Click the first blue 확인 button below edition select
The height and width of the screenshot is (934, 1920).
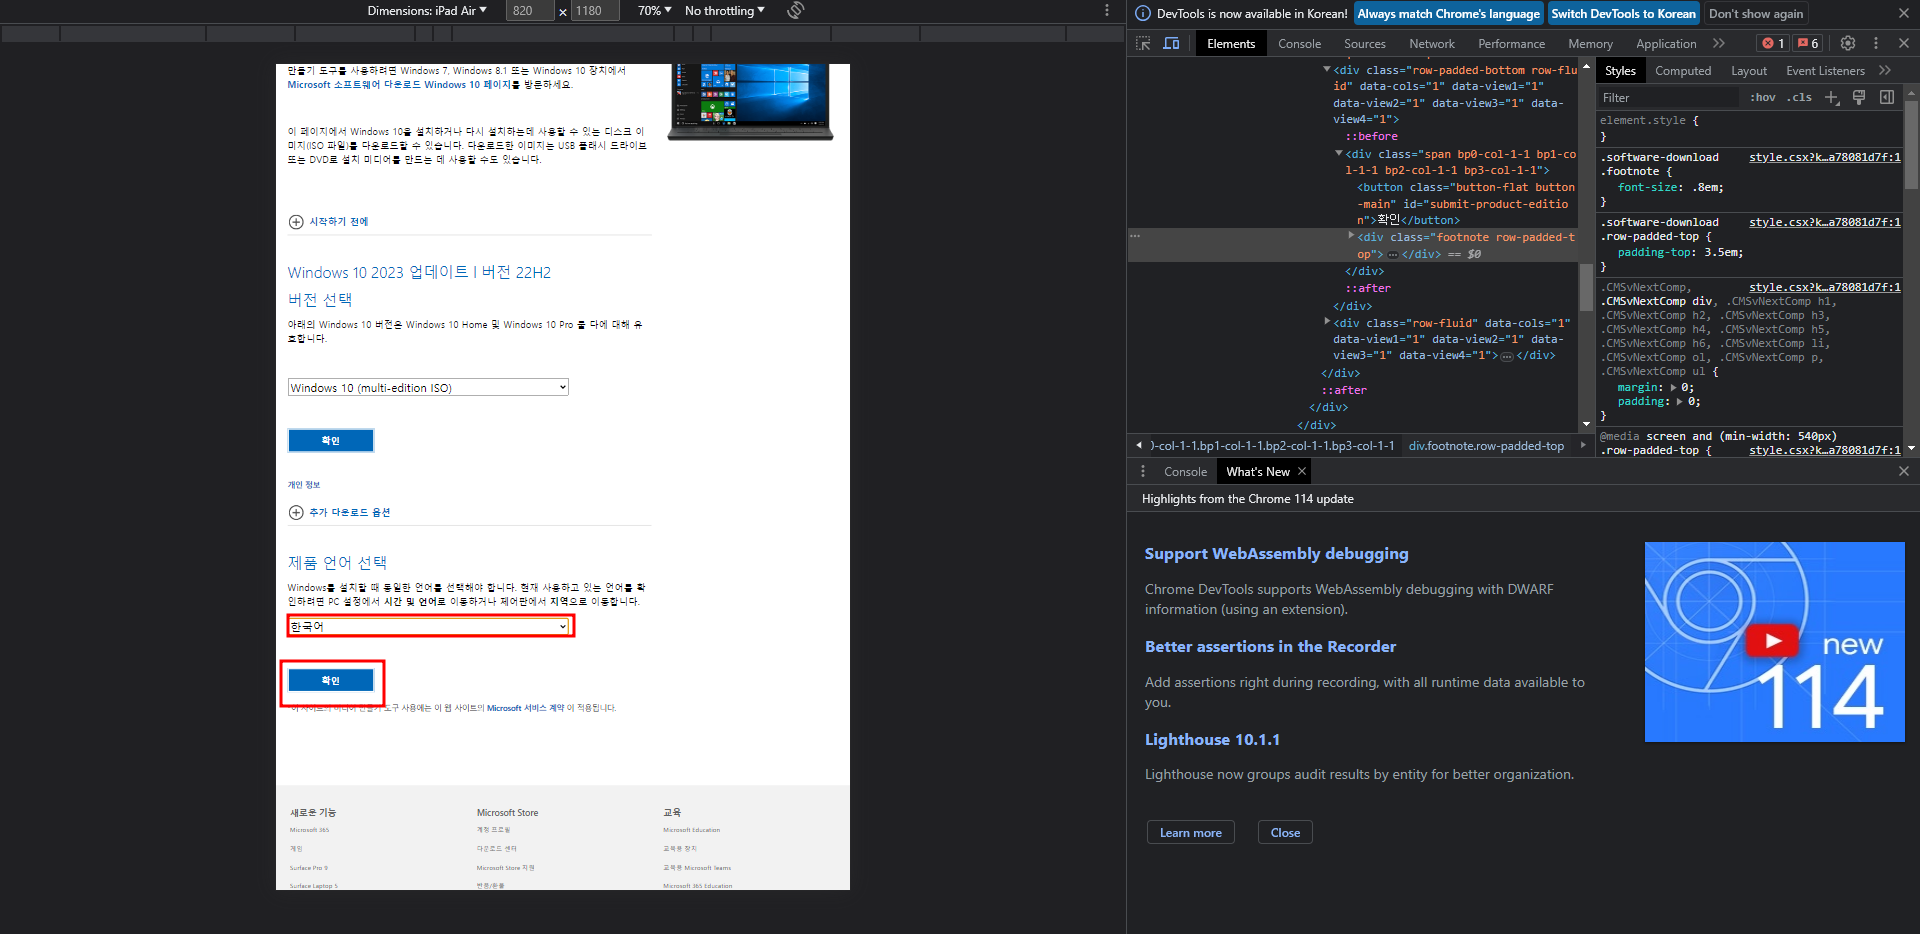[331, 440]
